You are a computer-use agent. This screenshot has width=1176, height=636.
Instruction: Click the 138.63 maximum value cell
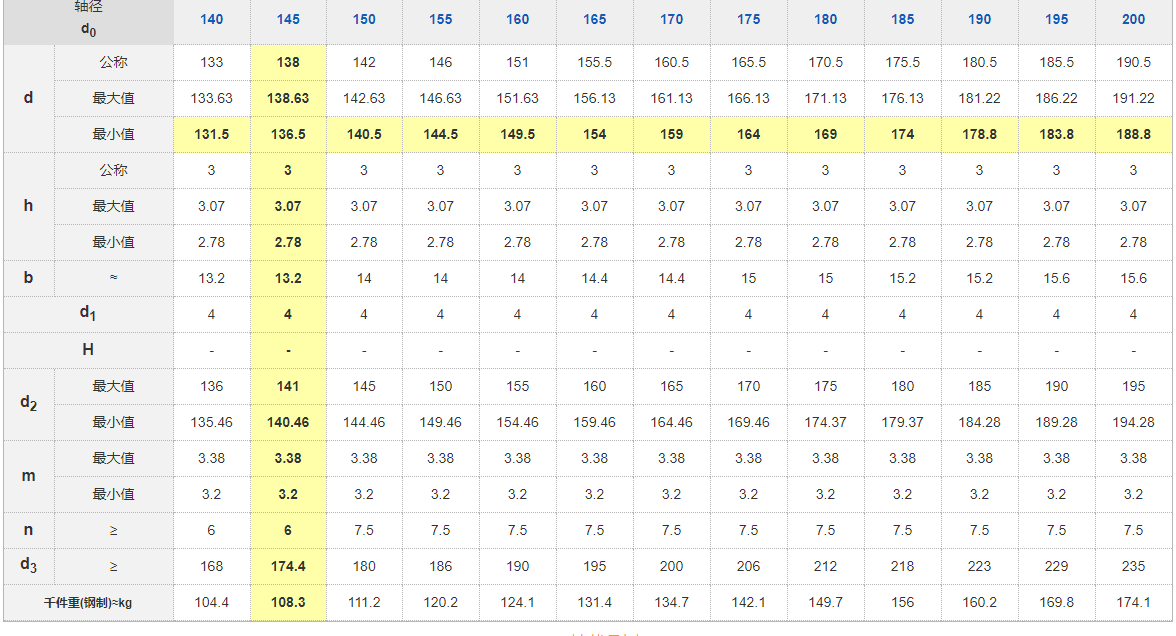(x=288, y=98)
